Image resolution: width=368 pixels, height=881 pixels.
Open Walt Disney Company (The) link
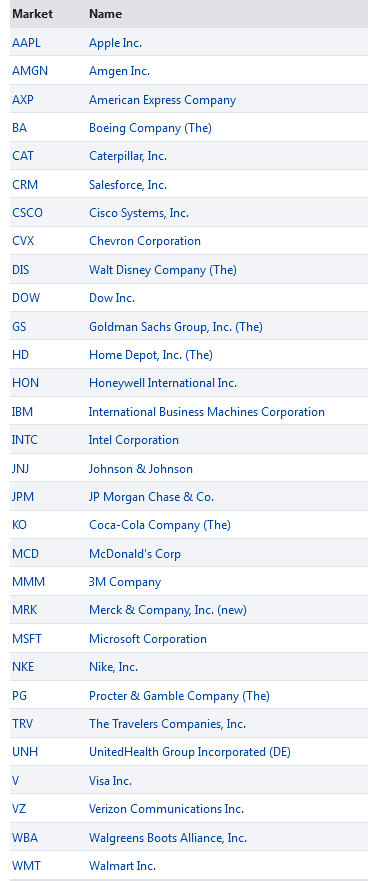[x=162, y=270]
